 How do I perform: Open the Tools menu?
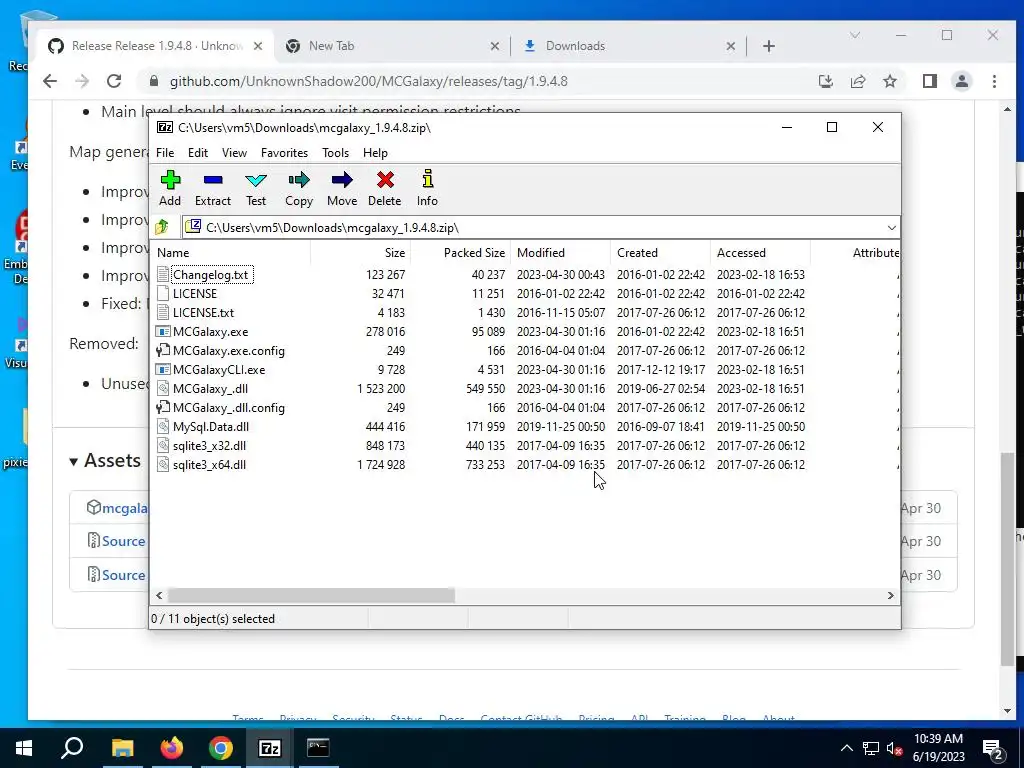click(335, 153)
